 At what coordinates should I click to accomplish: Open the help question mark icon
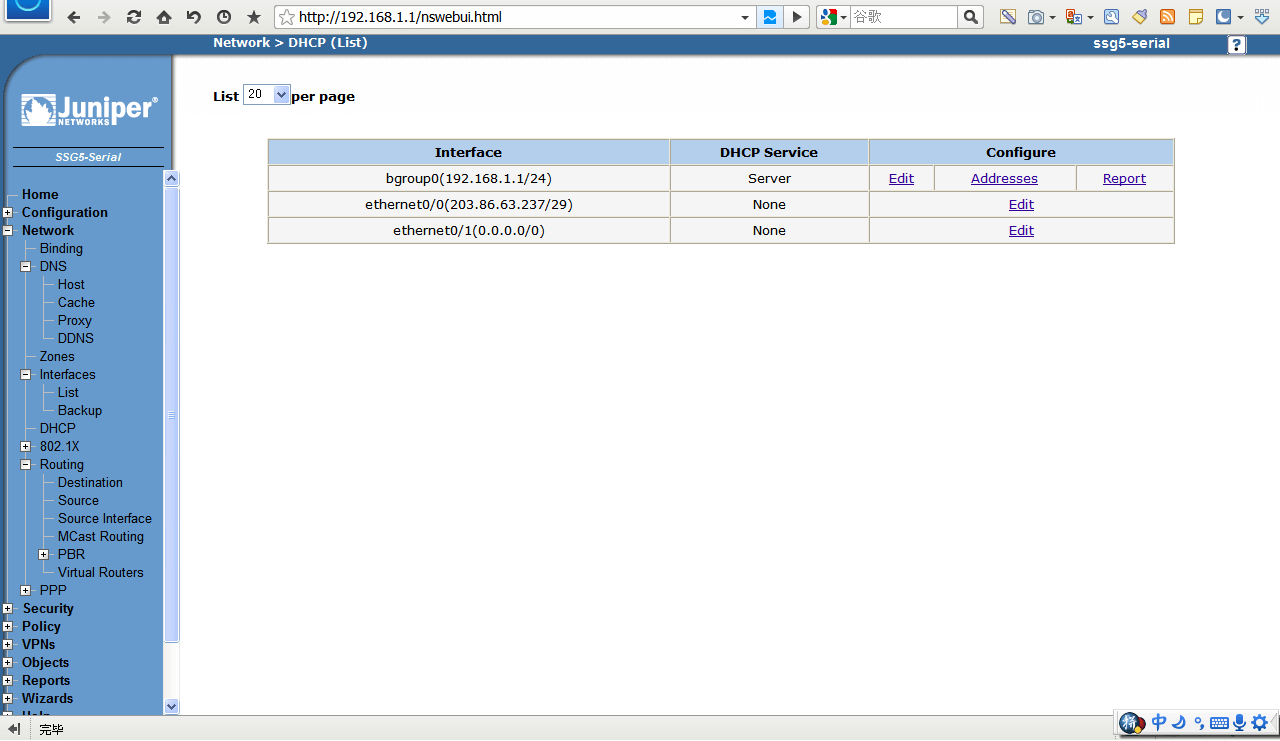tap(1237, 45)
